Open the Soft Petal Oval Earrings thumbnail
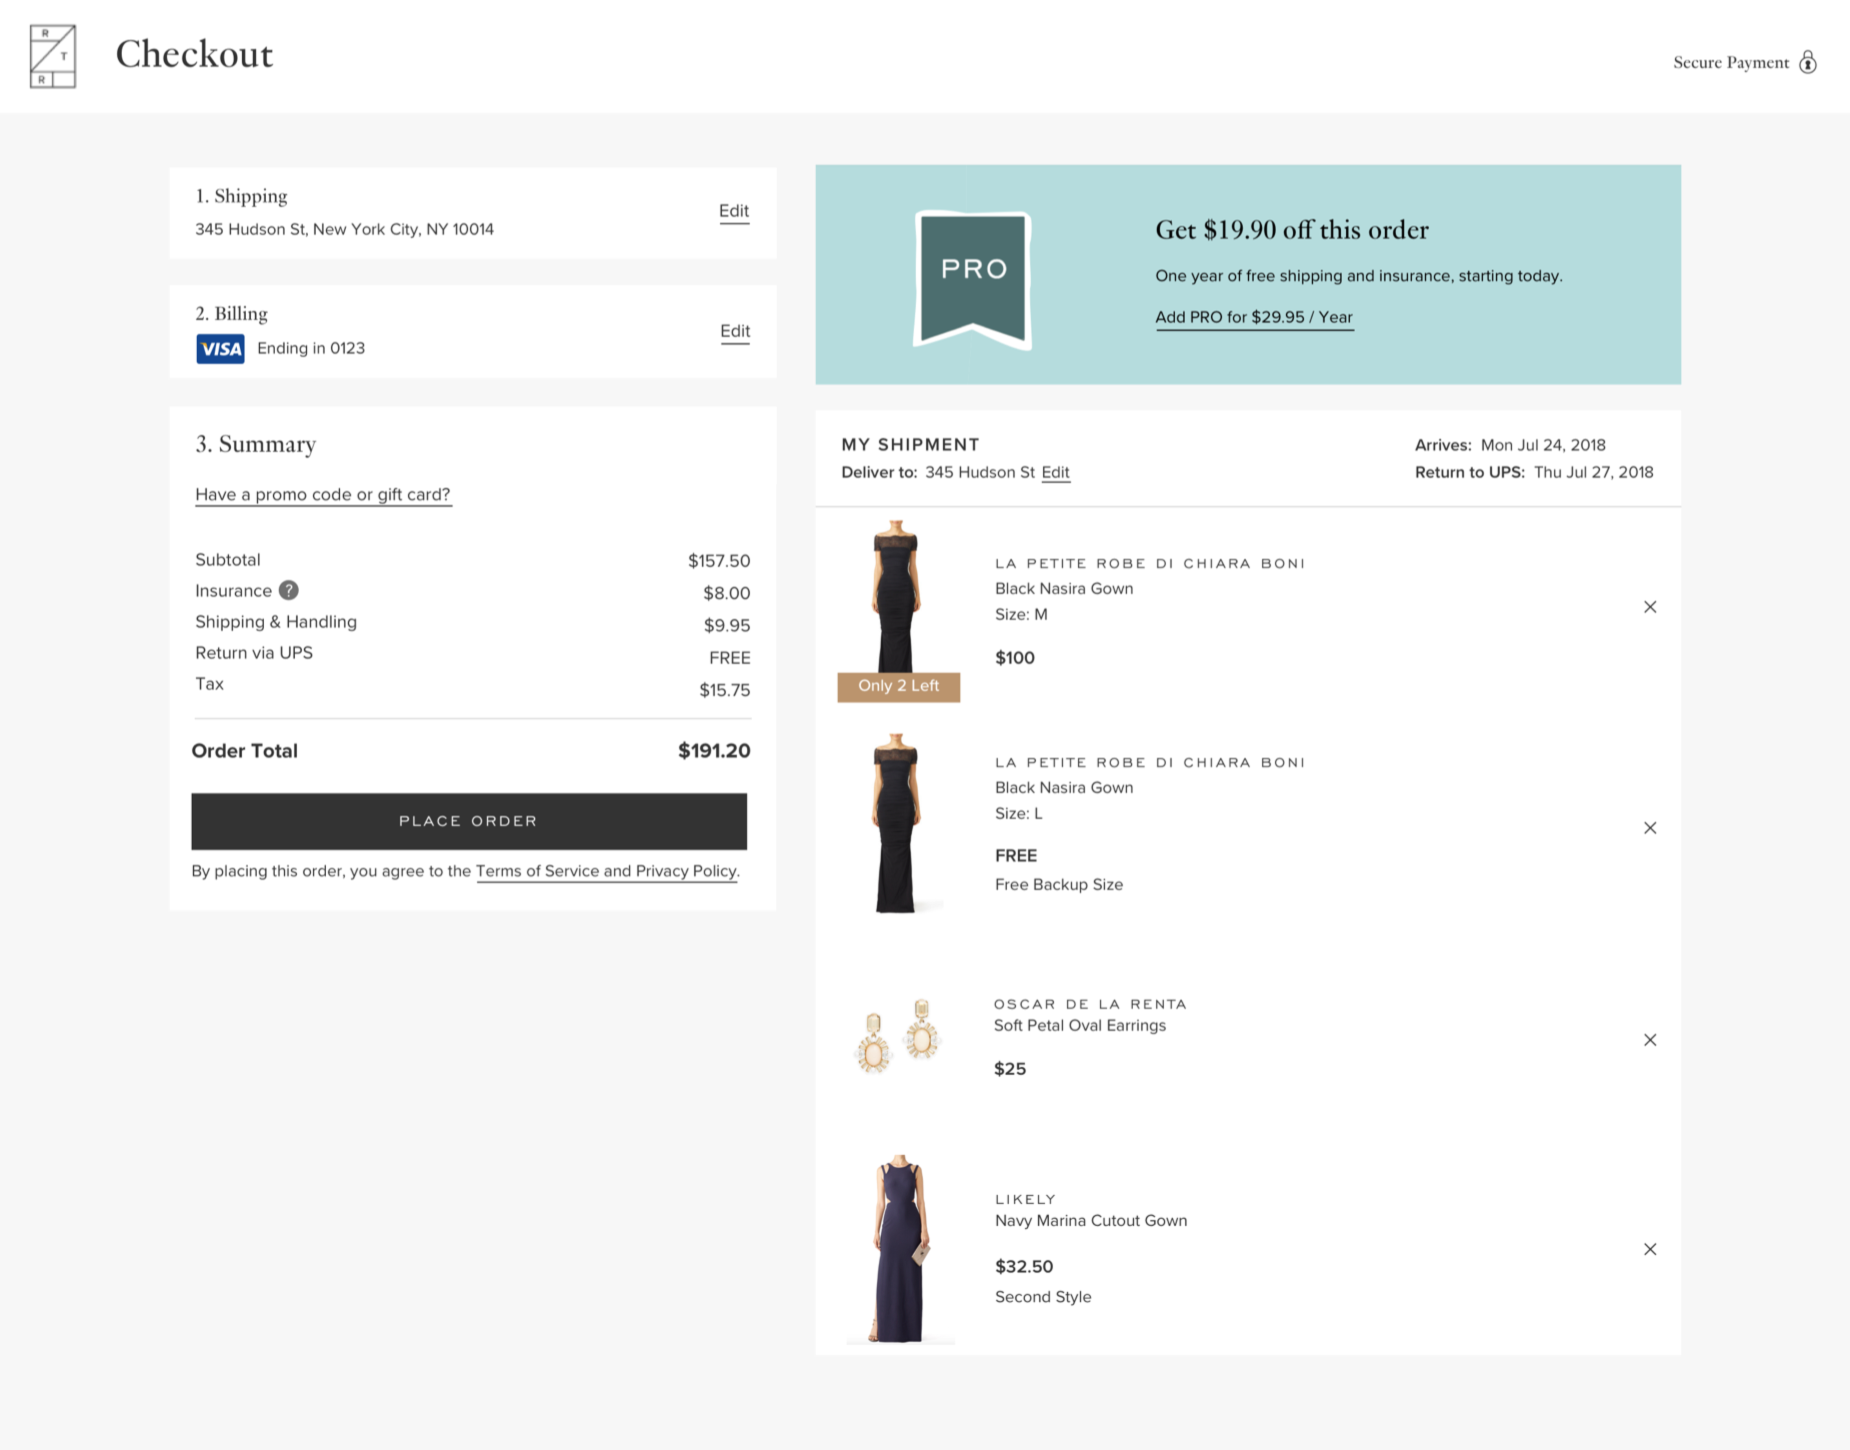This screenshot has height=1450, width=1850. click(898, 1036)
